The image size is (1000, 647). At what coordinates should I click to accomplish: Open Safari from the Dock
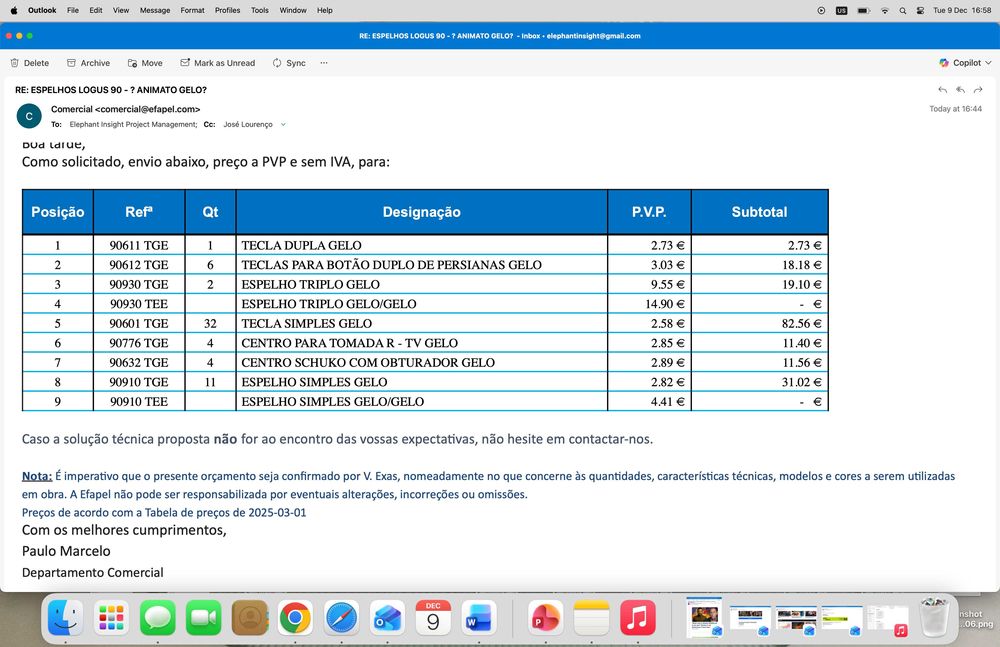click(x=341, y=618)
